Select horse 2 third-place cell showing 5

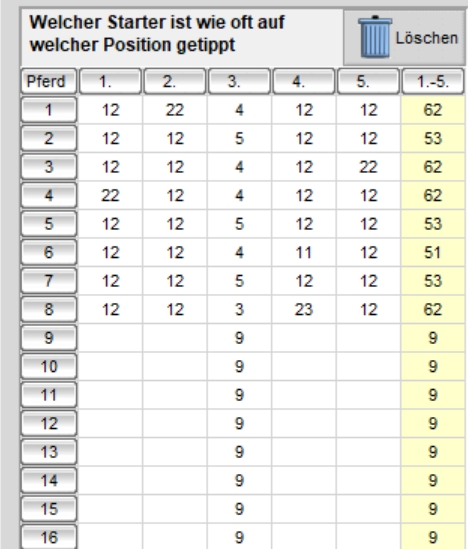click(x=239, y=138)
